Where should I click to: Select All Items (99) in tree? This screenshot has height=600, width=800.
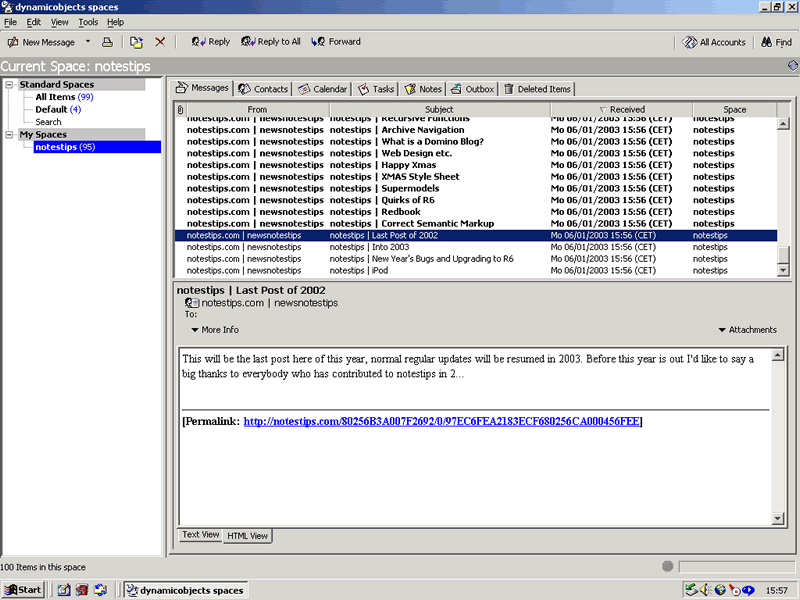(x=64, y=97)
